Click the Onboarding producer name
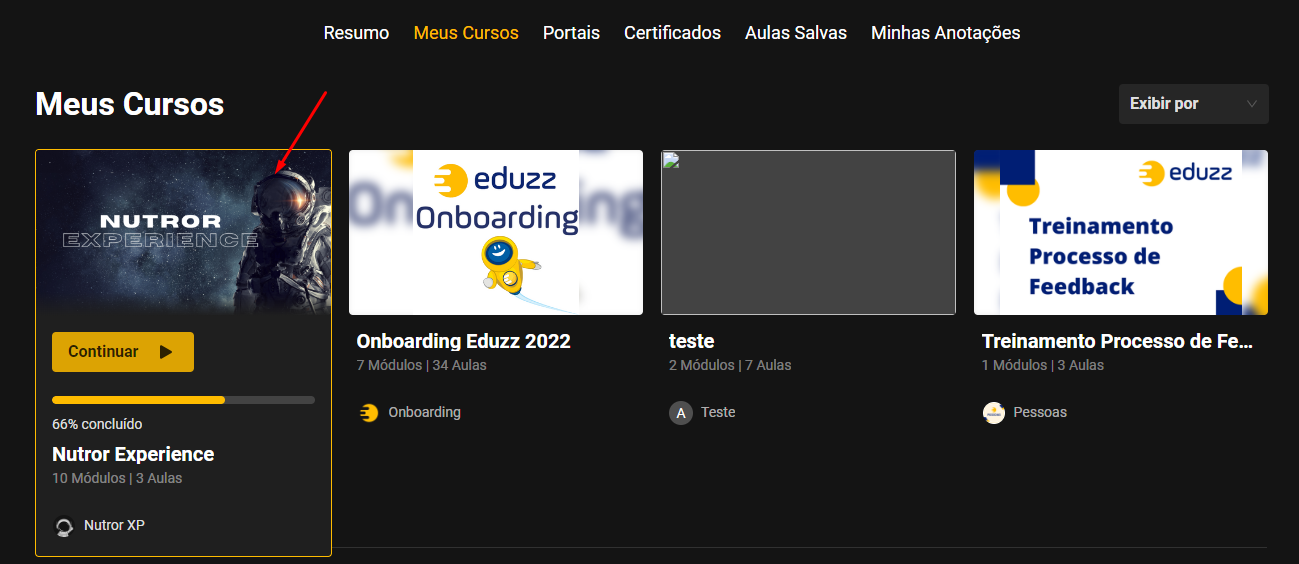1299x564 pixels. [x=424, y=412]
